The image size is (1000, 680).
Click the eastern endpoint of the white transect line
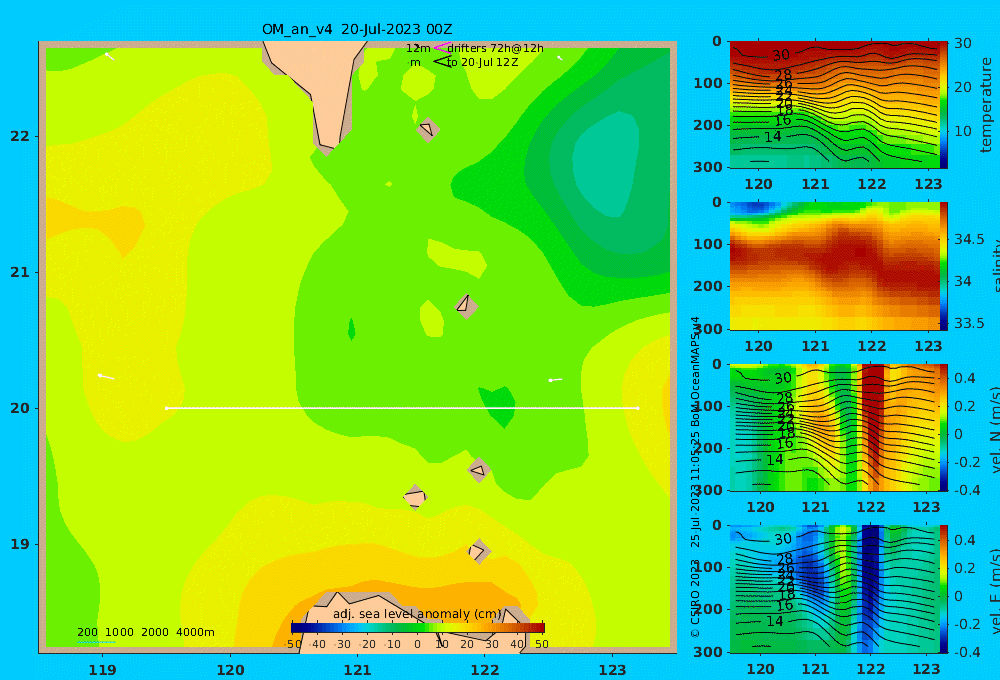(638, 408)
